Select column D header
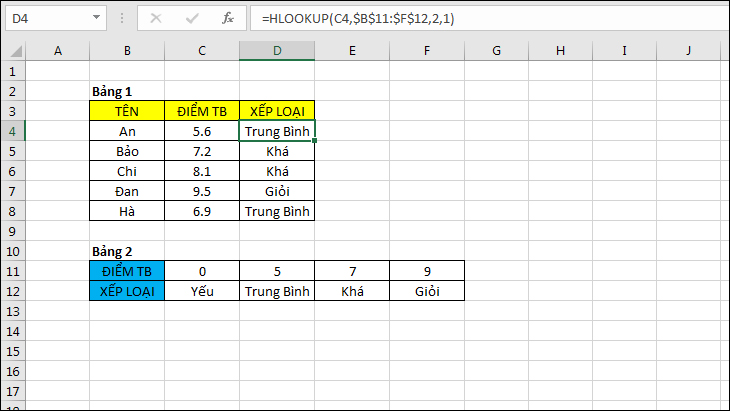This screenshot has height=411, width=730. (277, 51)
